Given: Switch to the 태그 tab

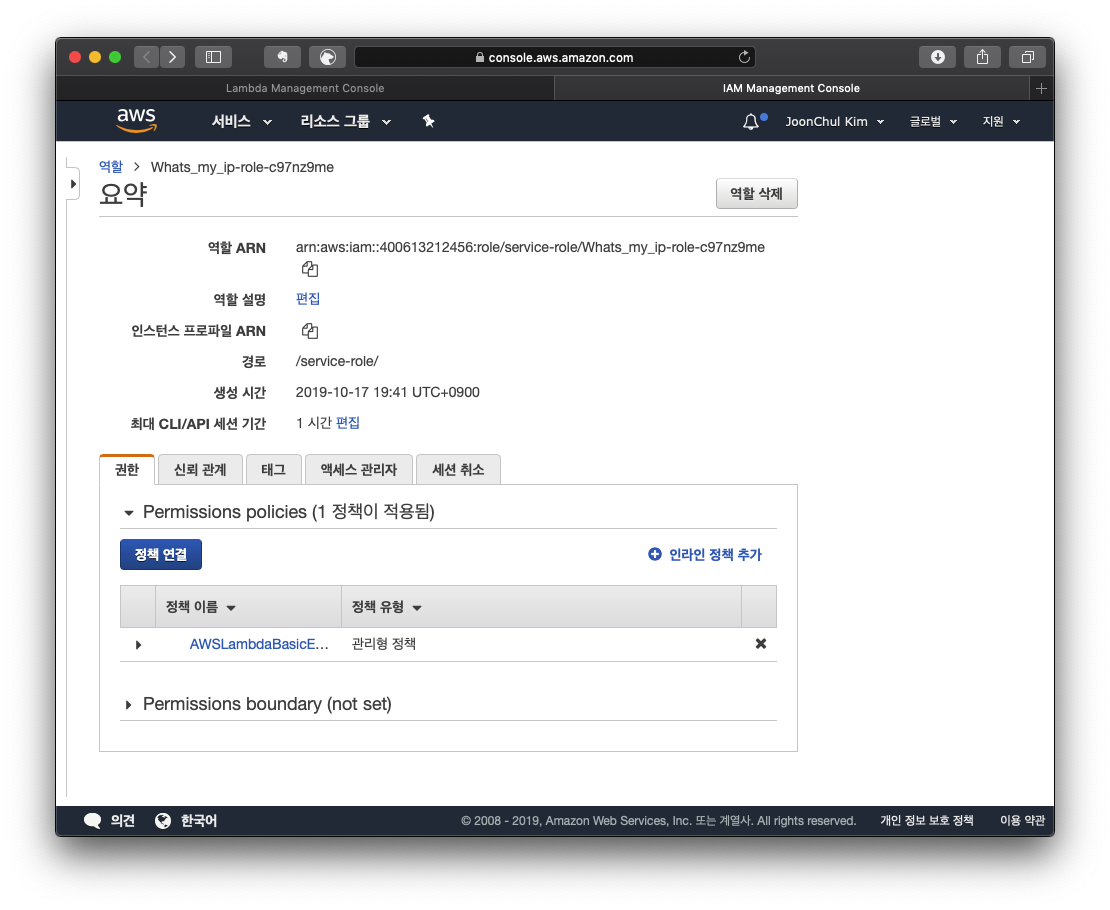Looking at the screenshot, I should click(273, 470).
